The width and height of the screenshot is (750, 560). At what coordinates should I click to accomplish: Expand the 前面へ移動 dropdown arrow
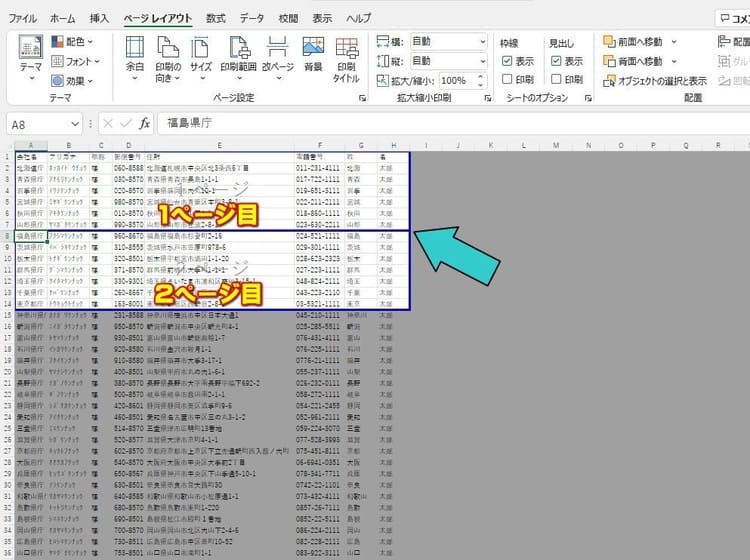point(673,42)
